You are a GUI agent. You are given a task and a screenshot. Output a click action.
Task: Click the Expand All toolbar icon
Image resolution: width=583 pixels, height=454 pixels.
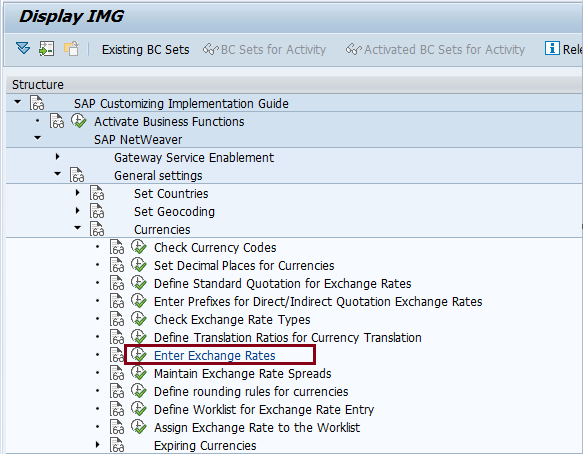click(23, 49)
